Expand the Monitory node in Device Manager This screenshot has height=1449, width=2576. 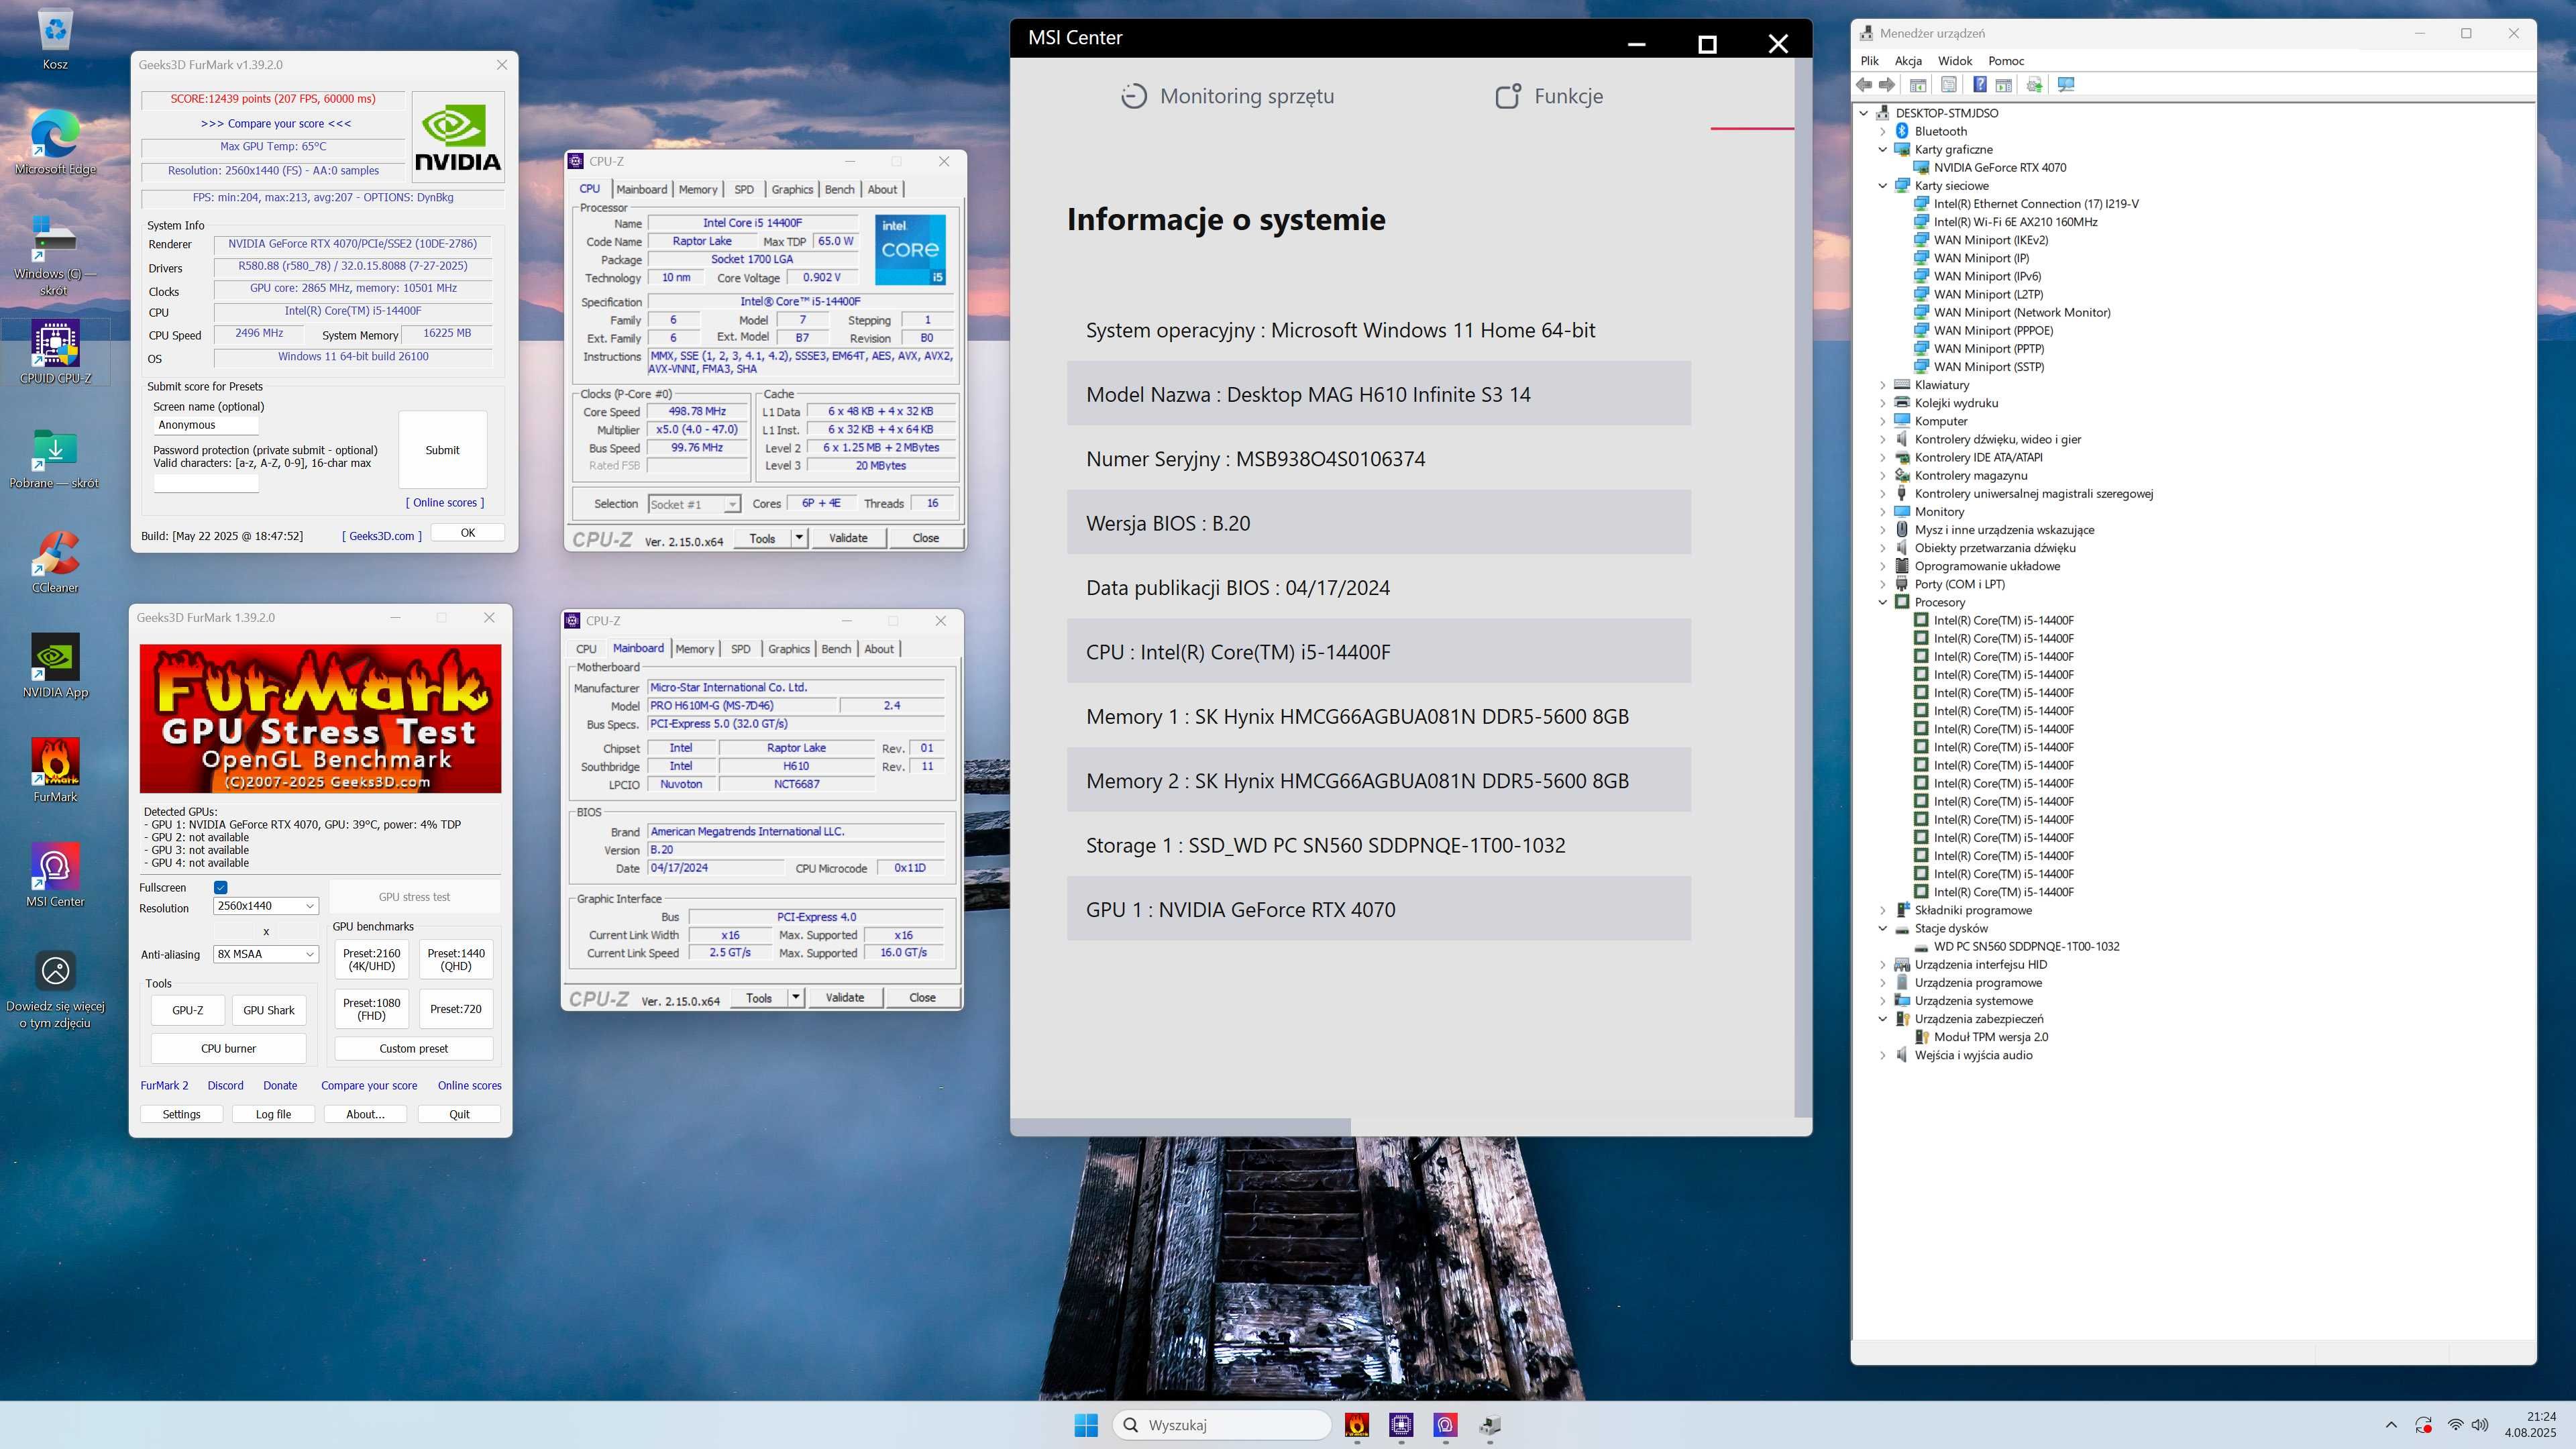[1883, 512]
